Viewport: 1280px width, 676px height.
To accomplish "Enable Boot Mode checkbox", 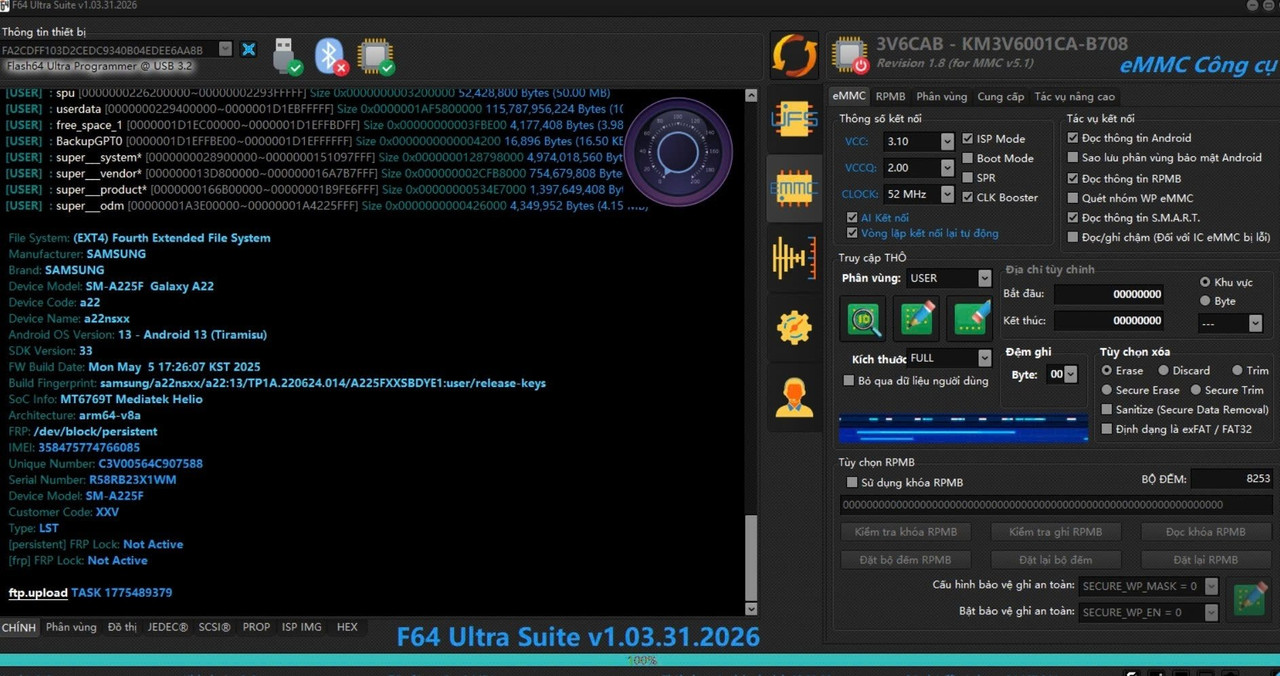I will tap(968, 158).
